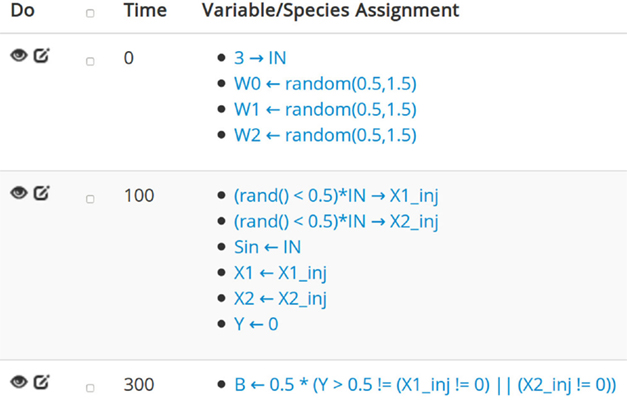
Task: Open the Sin ← IN assignment
Action: click(x=268, y=247)
